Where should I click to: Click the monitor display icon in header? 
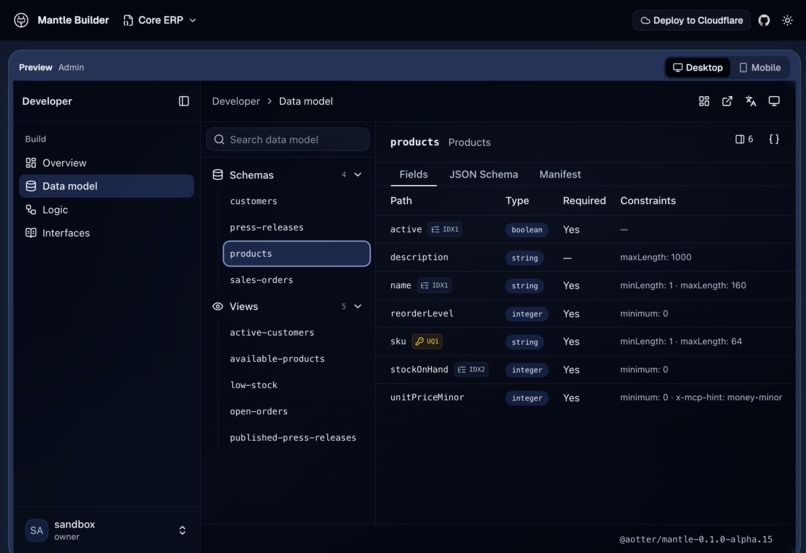tap(774, 101)
